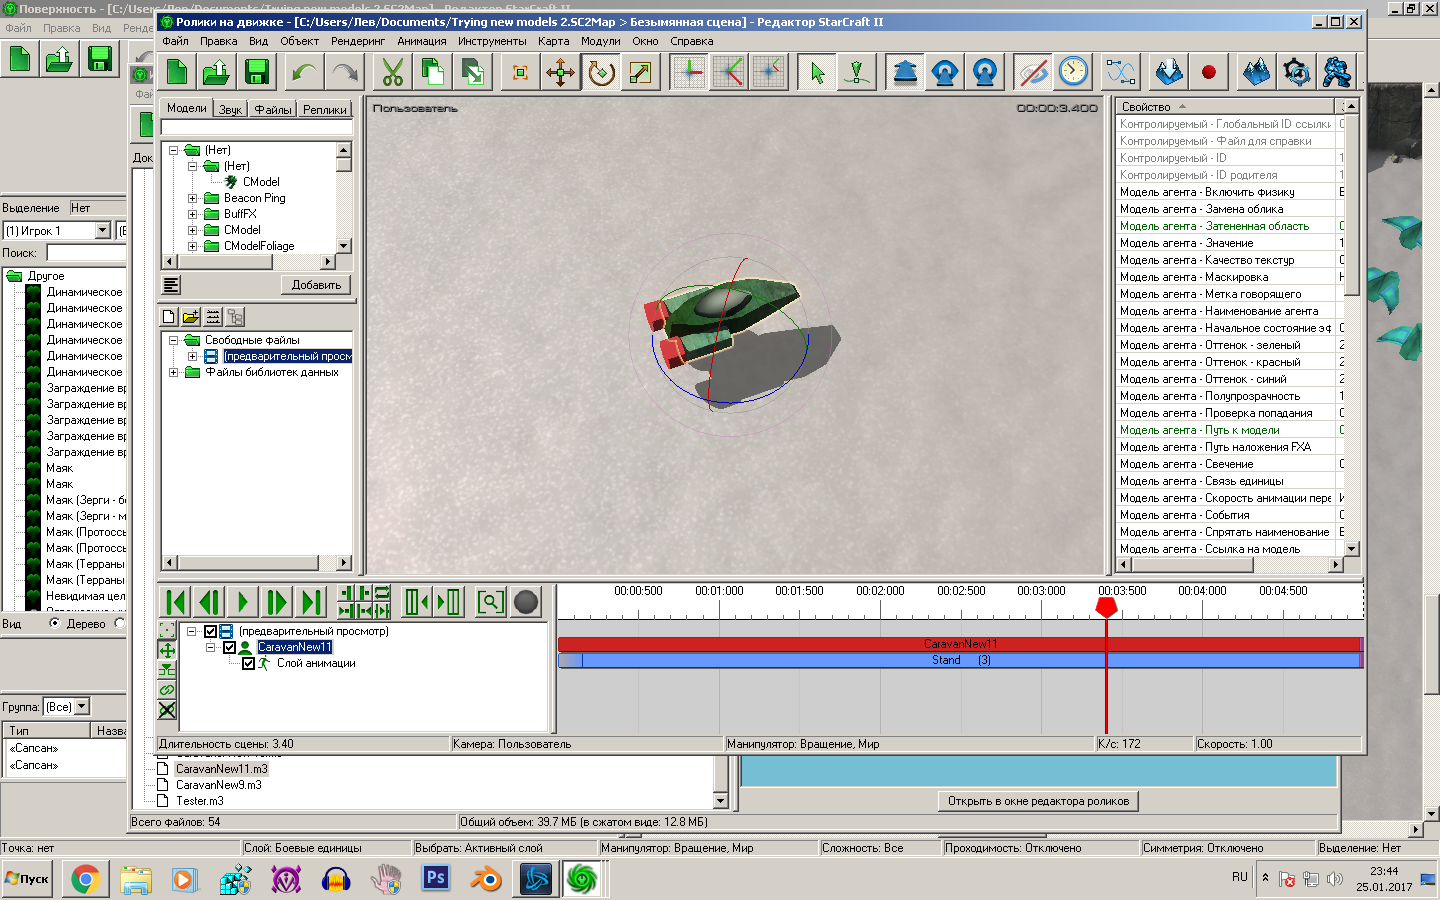
Task: Click the Добавить button
Action: click(316, 285)
